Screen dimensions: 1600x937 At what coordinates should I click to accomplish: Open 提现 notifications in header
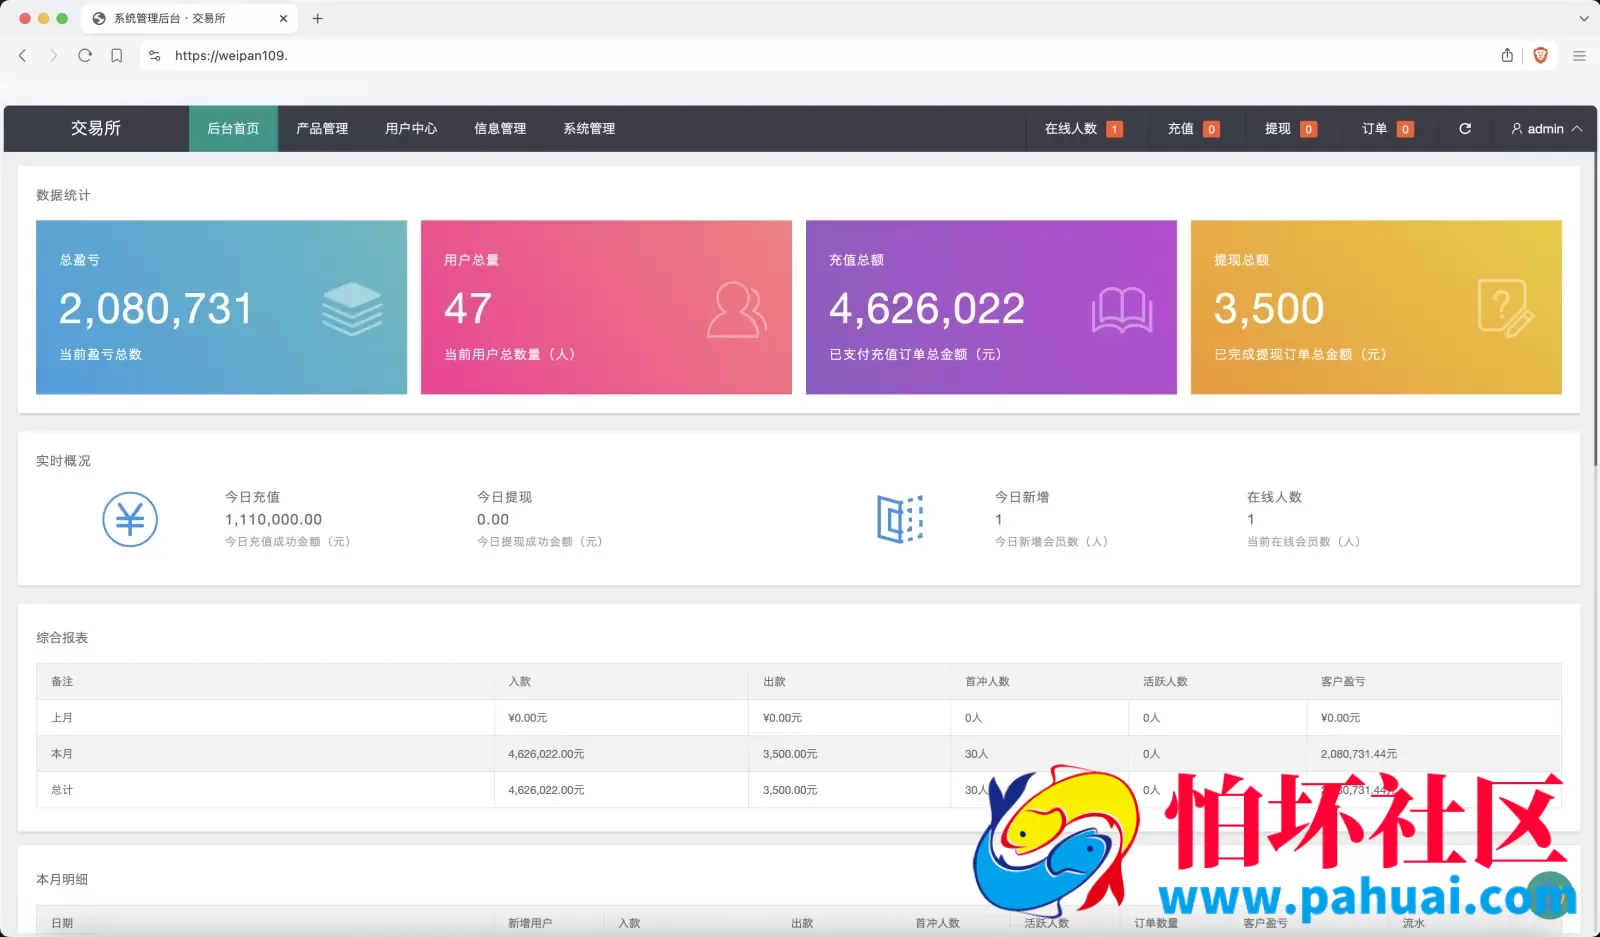point(1290,129)
